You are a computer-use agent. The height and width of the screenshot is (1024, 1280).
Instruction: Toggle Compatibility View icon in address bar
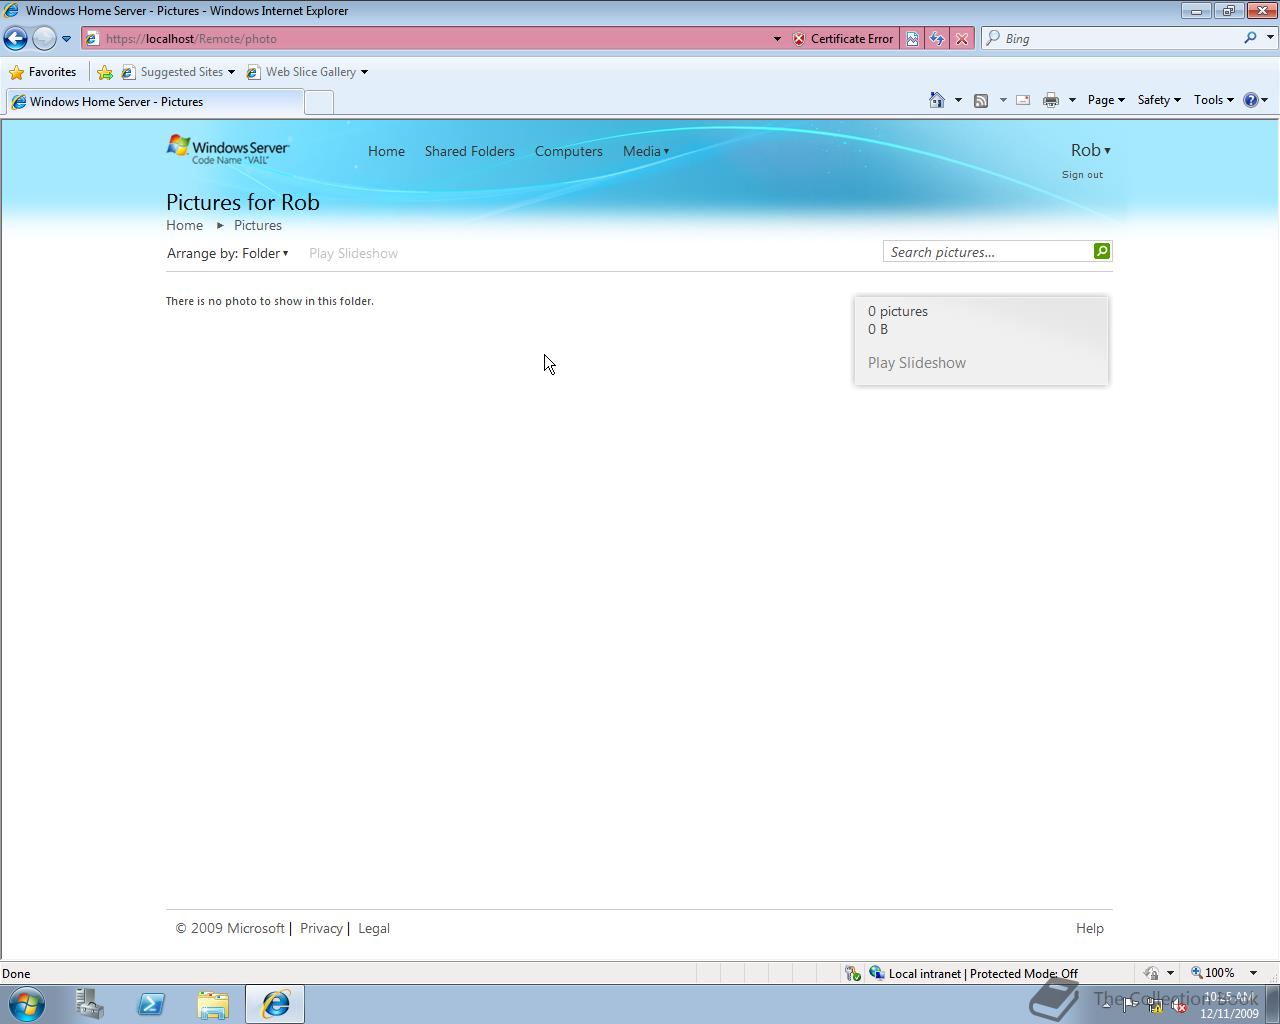(x=912, y=39)
